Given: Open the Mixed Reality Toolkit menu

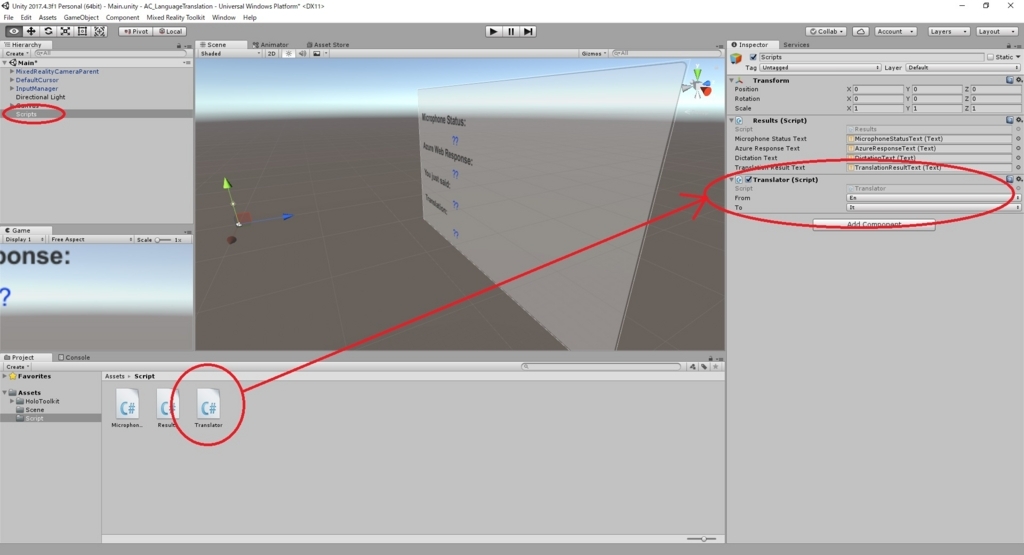Looking at the screenshot, I should 176,18.
